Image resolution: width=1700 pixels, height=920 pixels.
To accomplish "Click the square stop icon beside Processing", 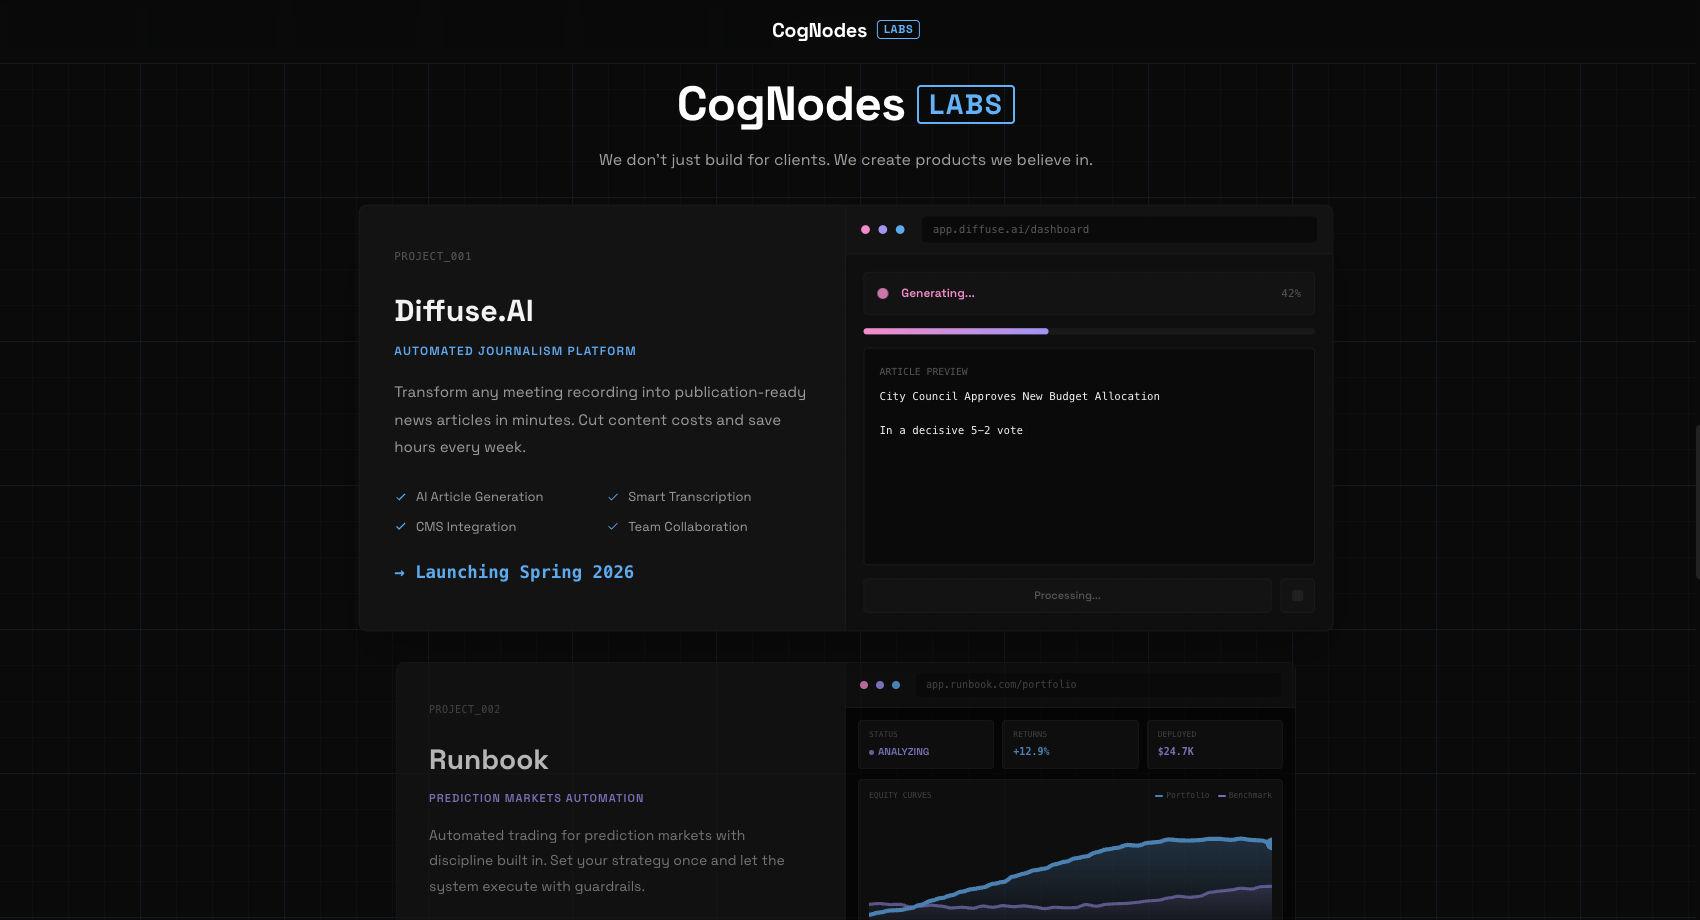I will pos(1297,595).
